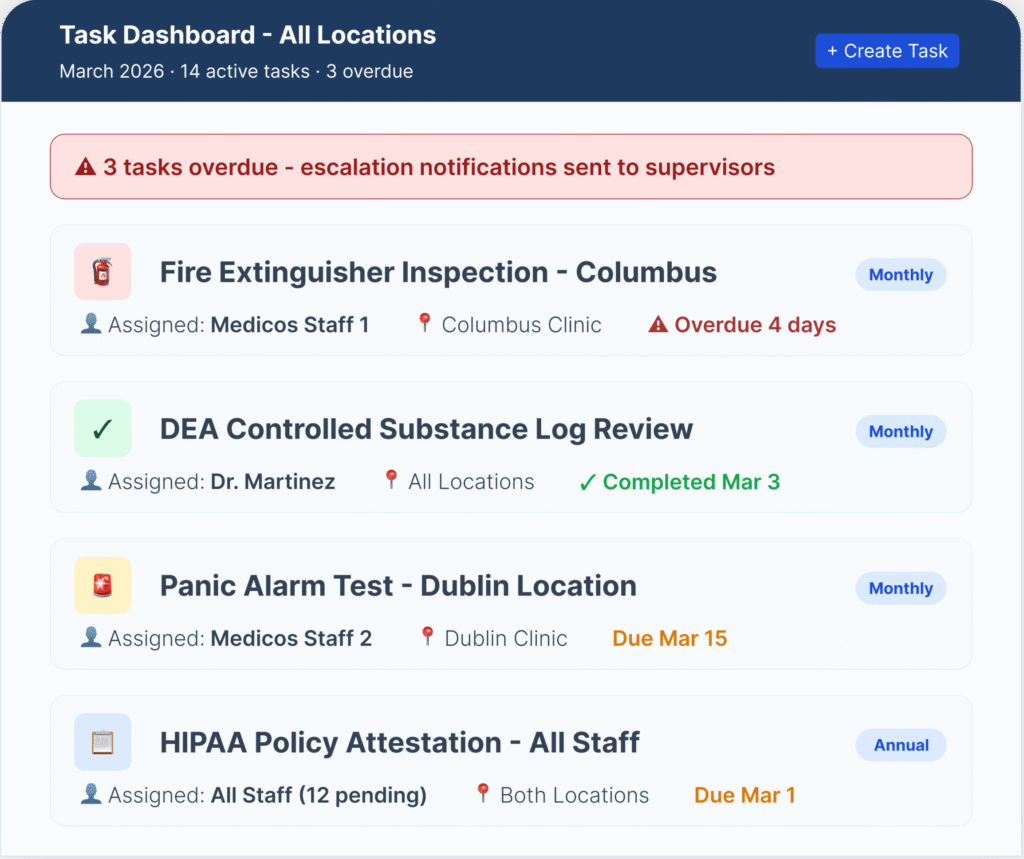Open the DEA Controlled Substance Log Review title
1024x859 pixels.
pos(426,429)
